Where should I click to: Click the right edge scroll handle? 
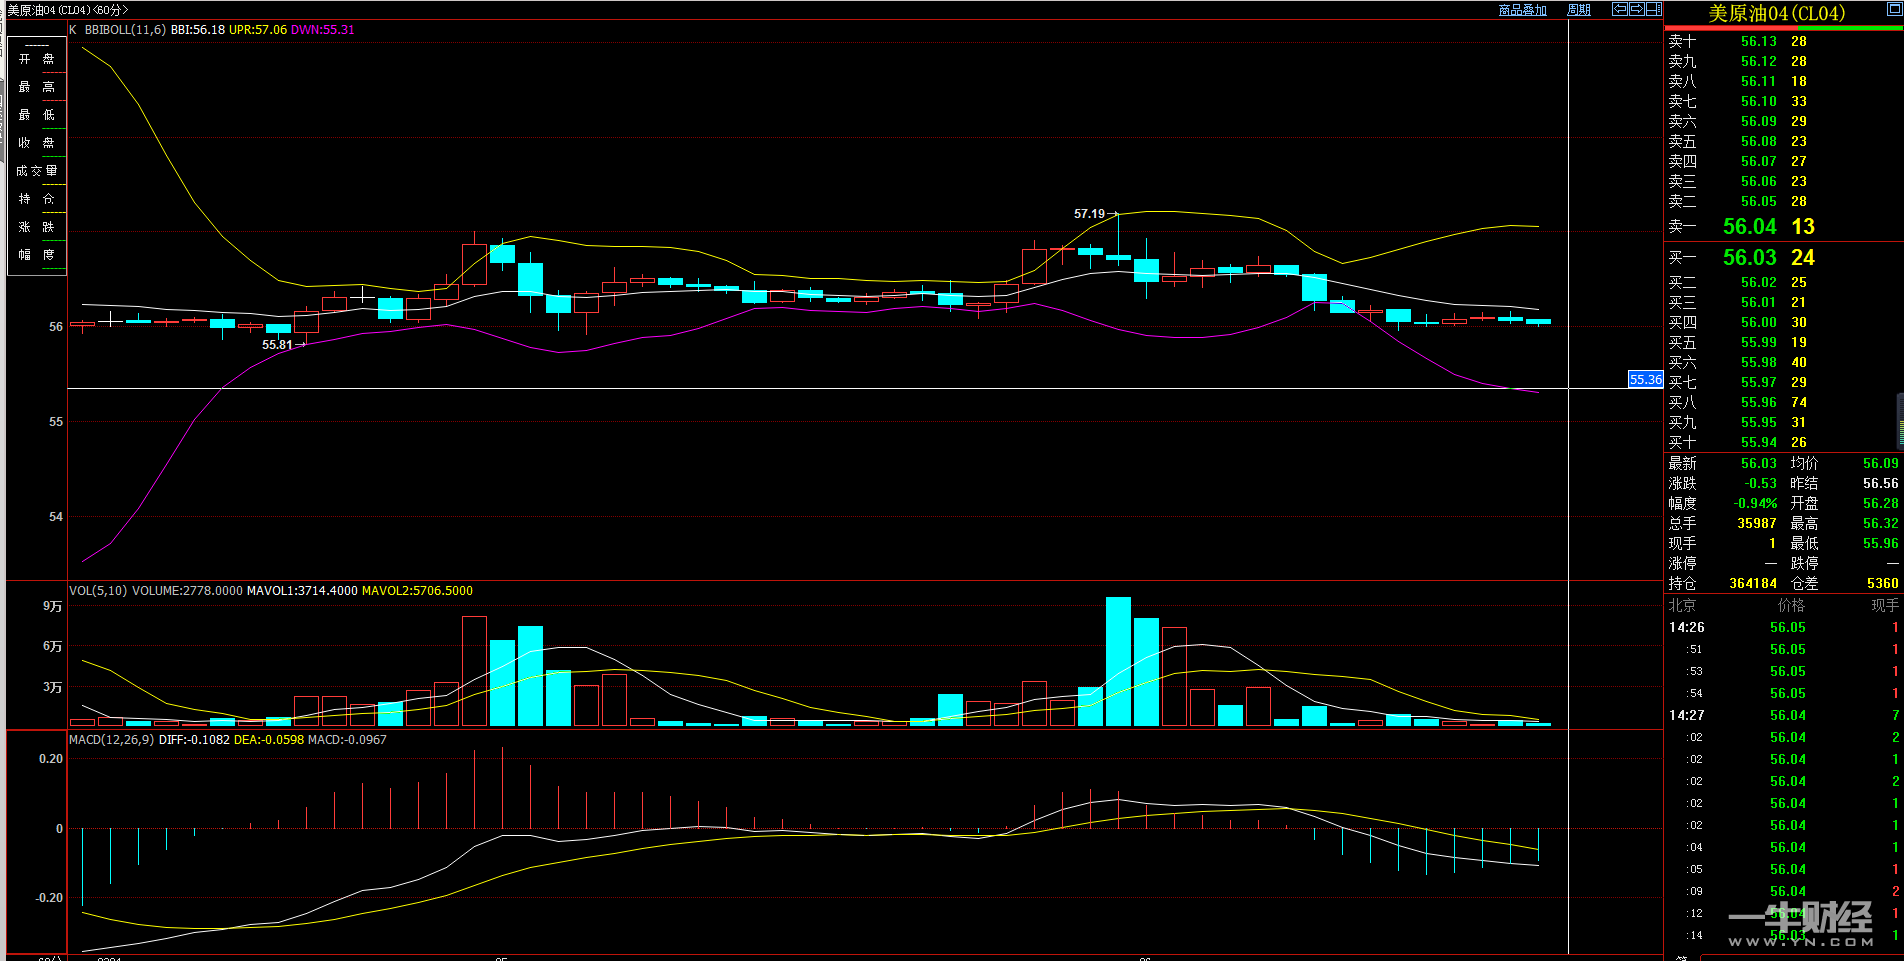(1899, 420)
